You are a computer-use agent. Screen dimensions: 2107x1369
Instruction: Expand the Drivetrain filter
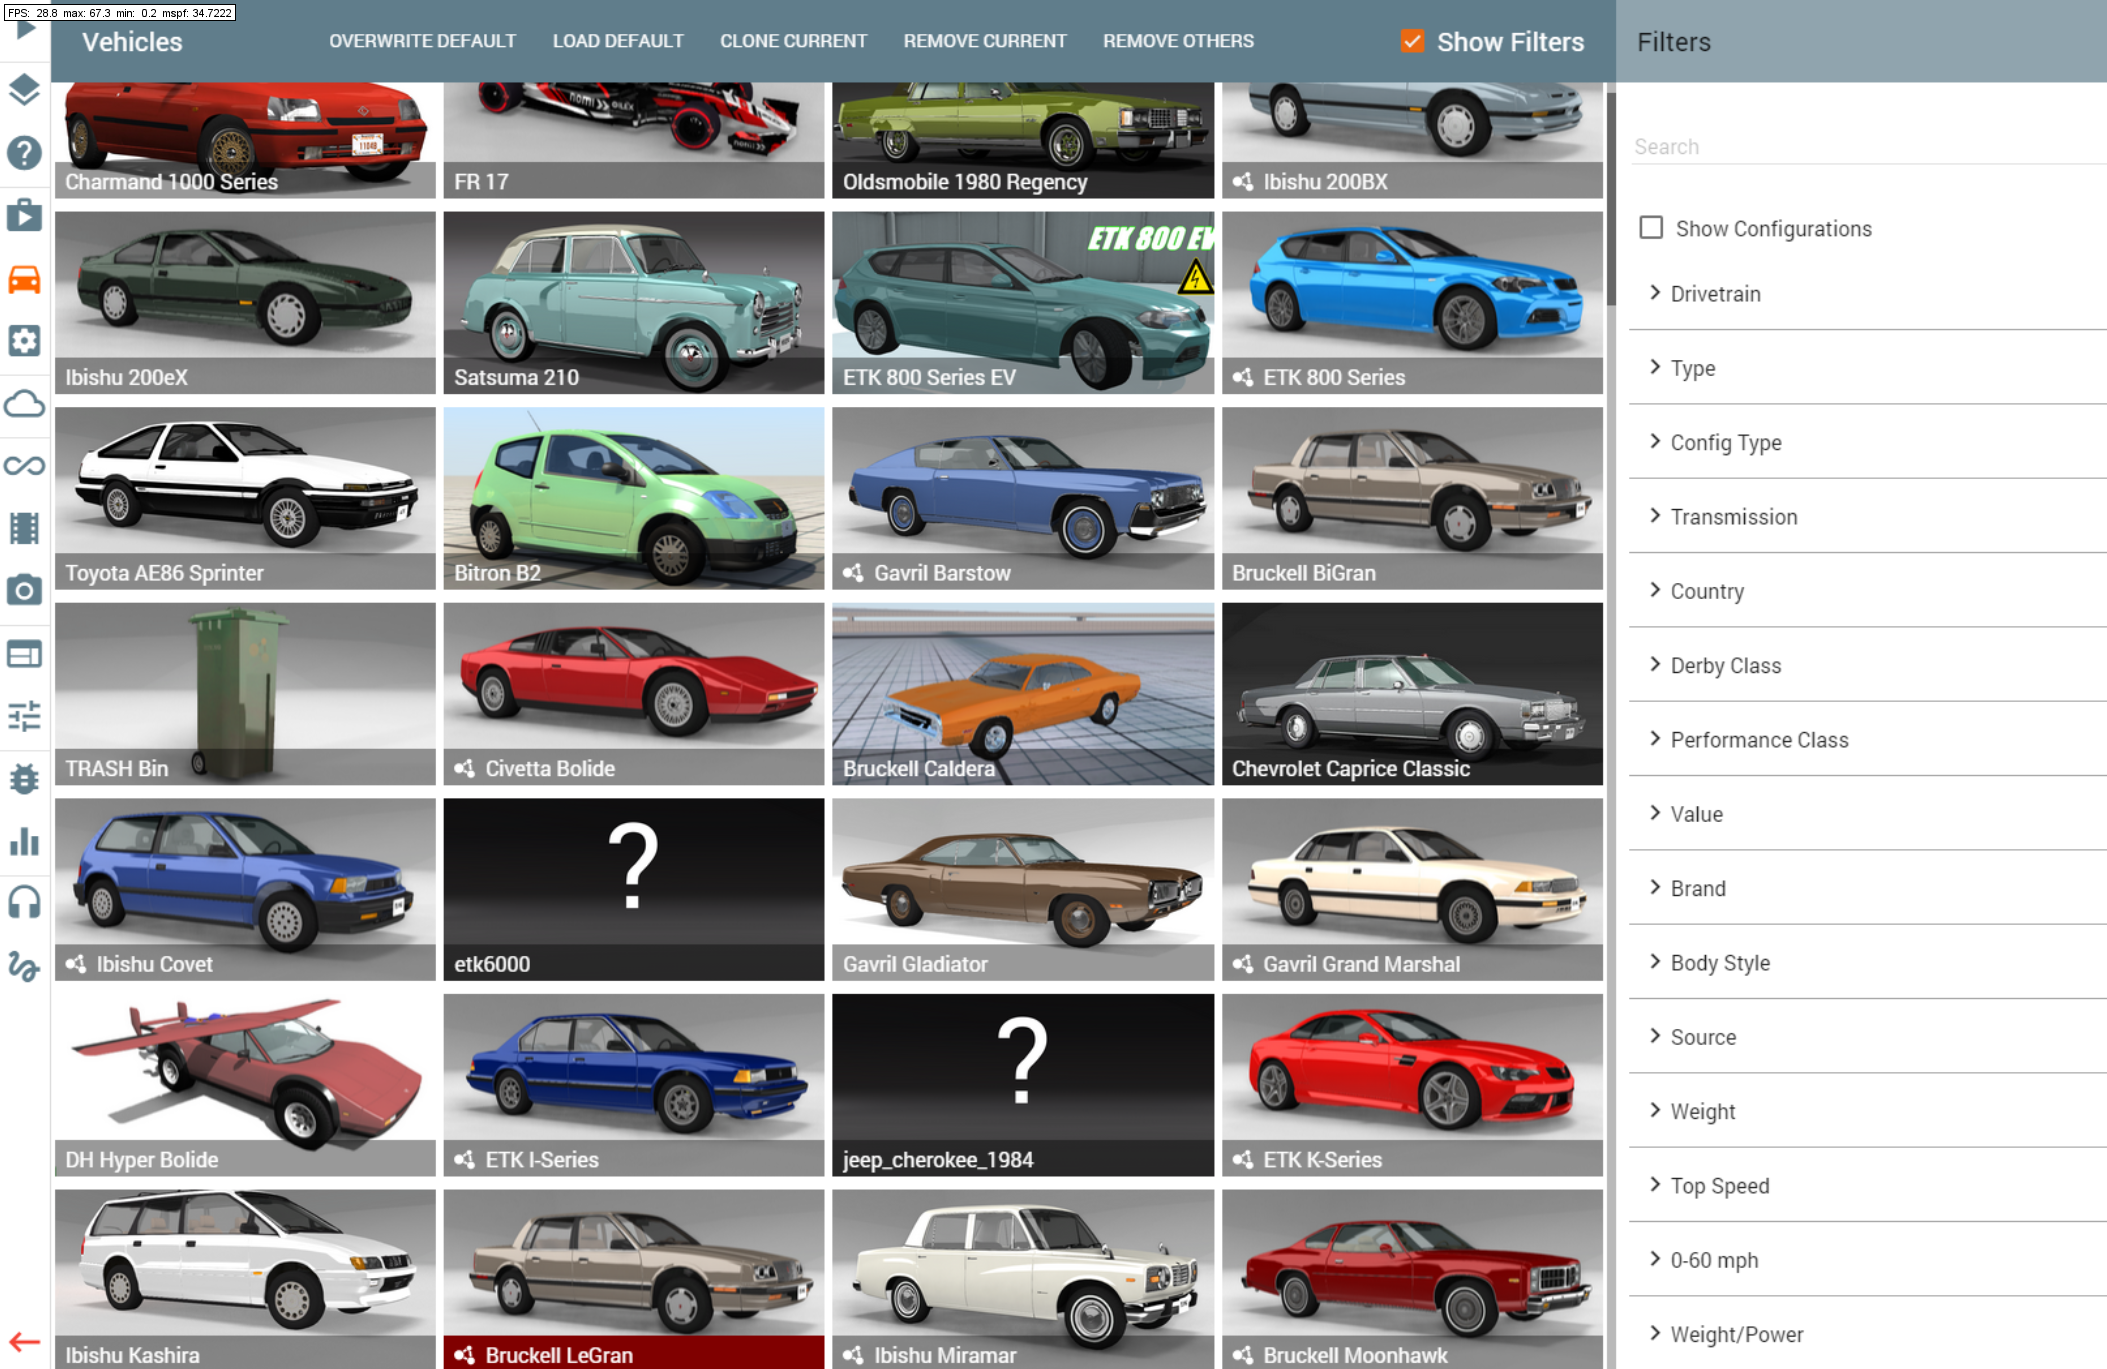pyautogui.click(x=1867, y=293)
